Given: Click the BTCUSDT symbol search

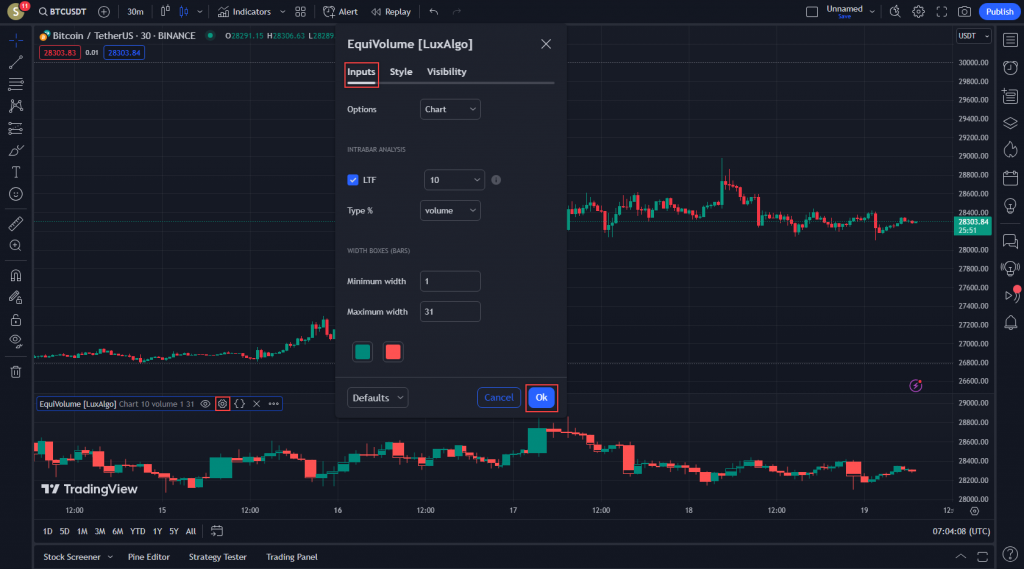Looking at the screenshot, I should coord(63,12).
